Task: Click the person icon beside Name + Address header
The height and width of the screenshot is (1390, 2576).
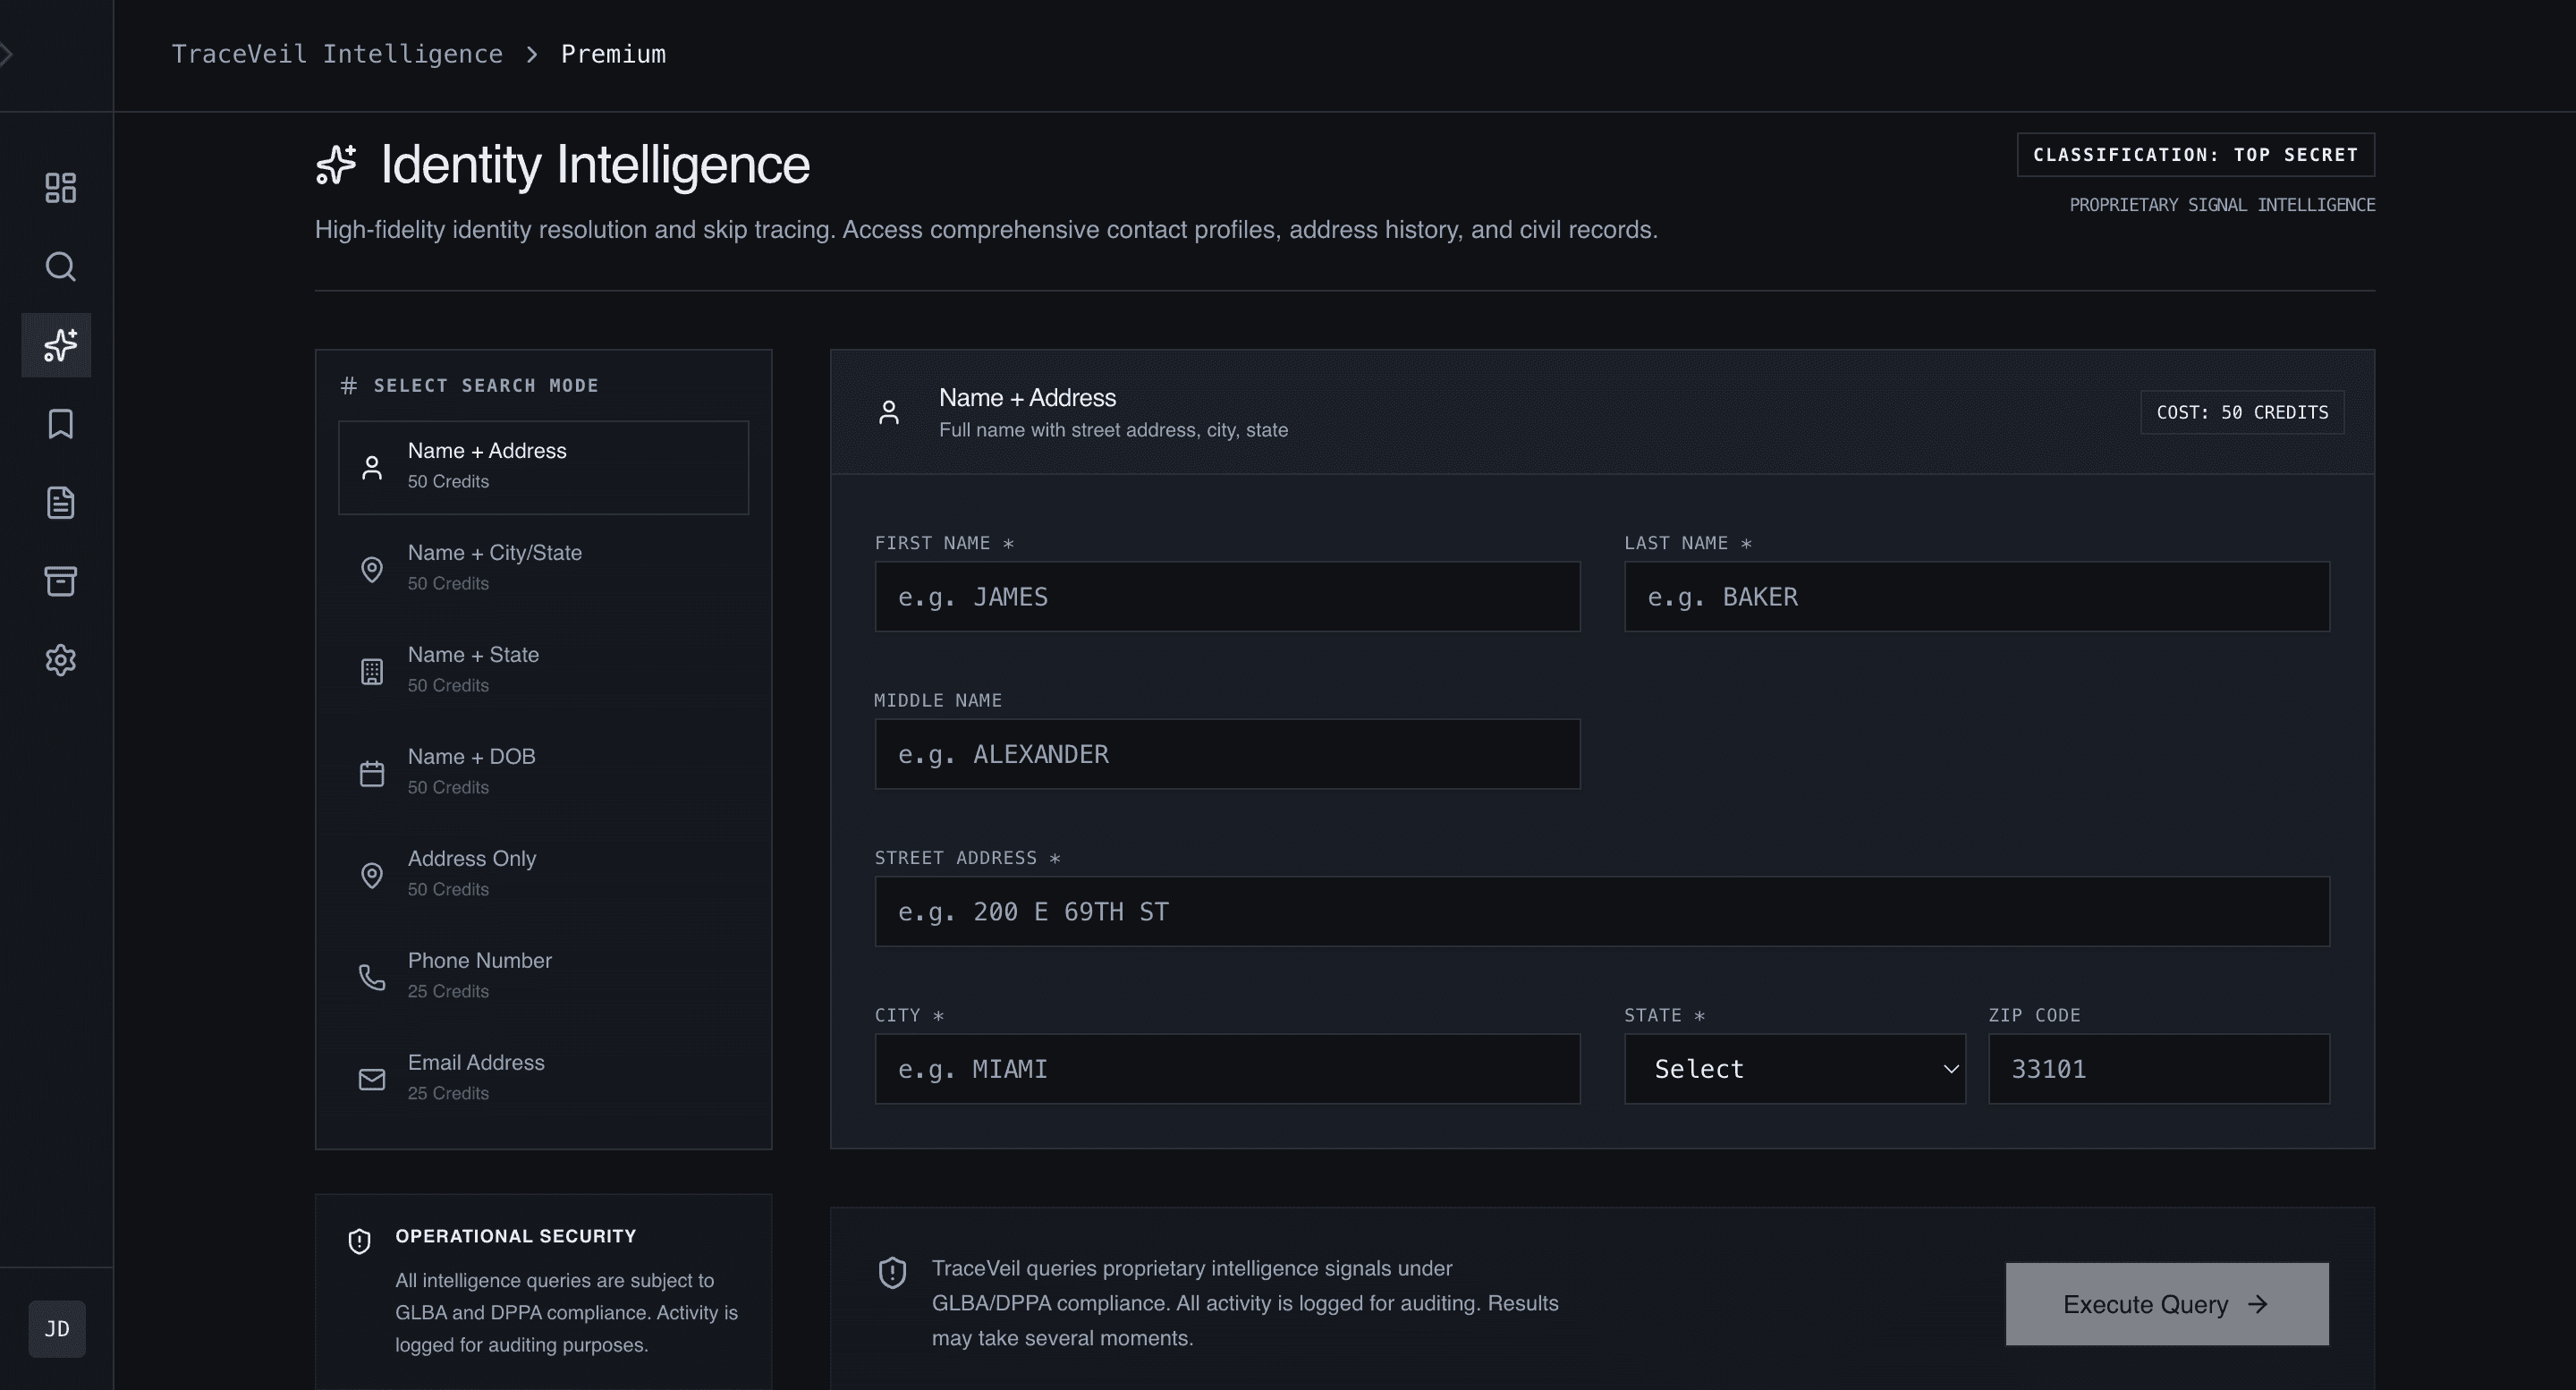Action: click(x=889, y=411)
